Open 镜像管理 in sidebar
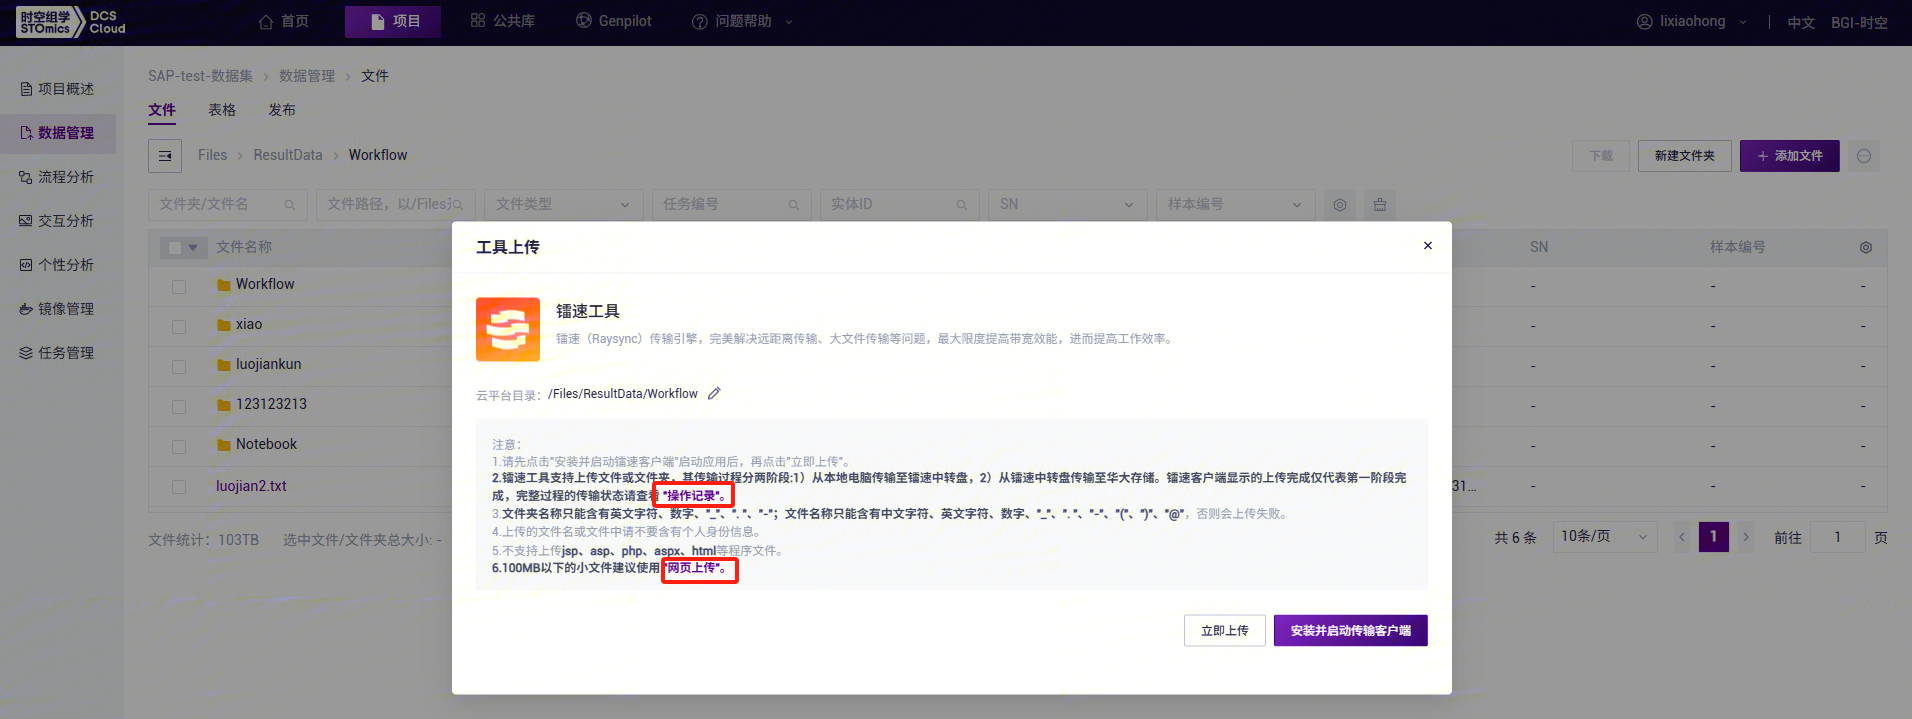Viewport: 1912px width, 719px height. point(58,309)
